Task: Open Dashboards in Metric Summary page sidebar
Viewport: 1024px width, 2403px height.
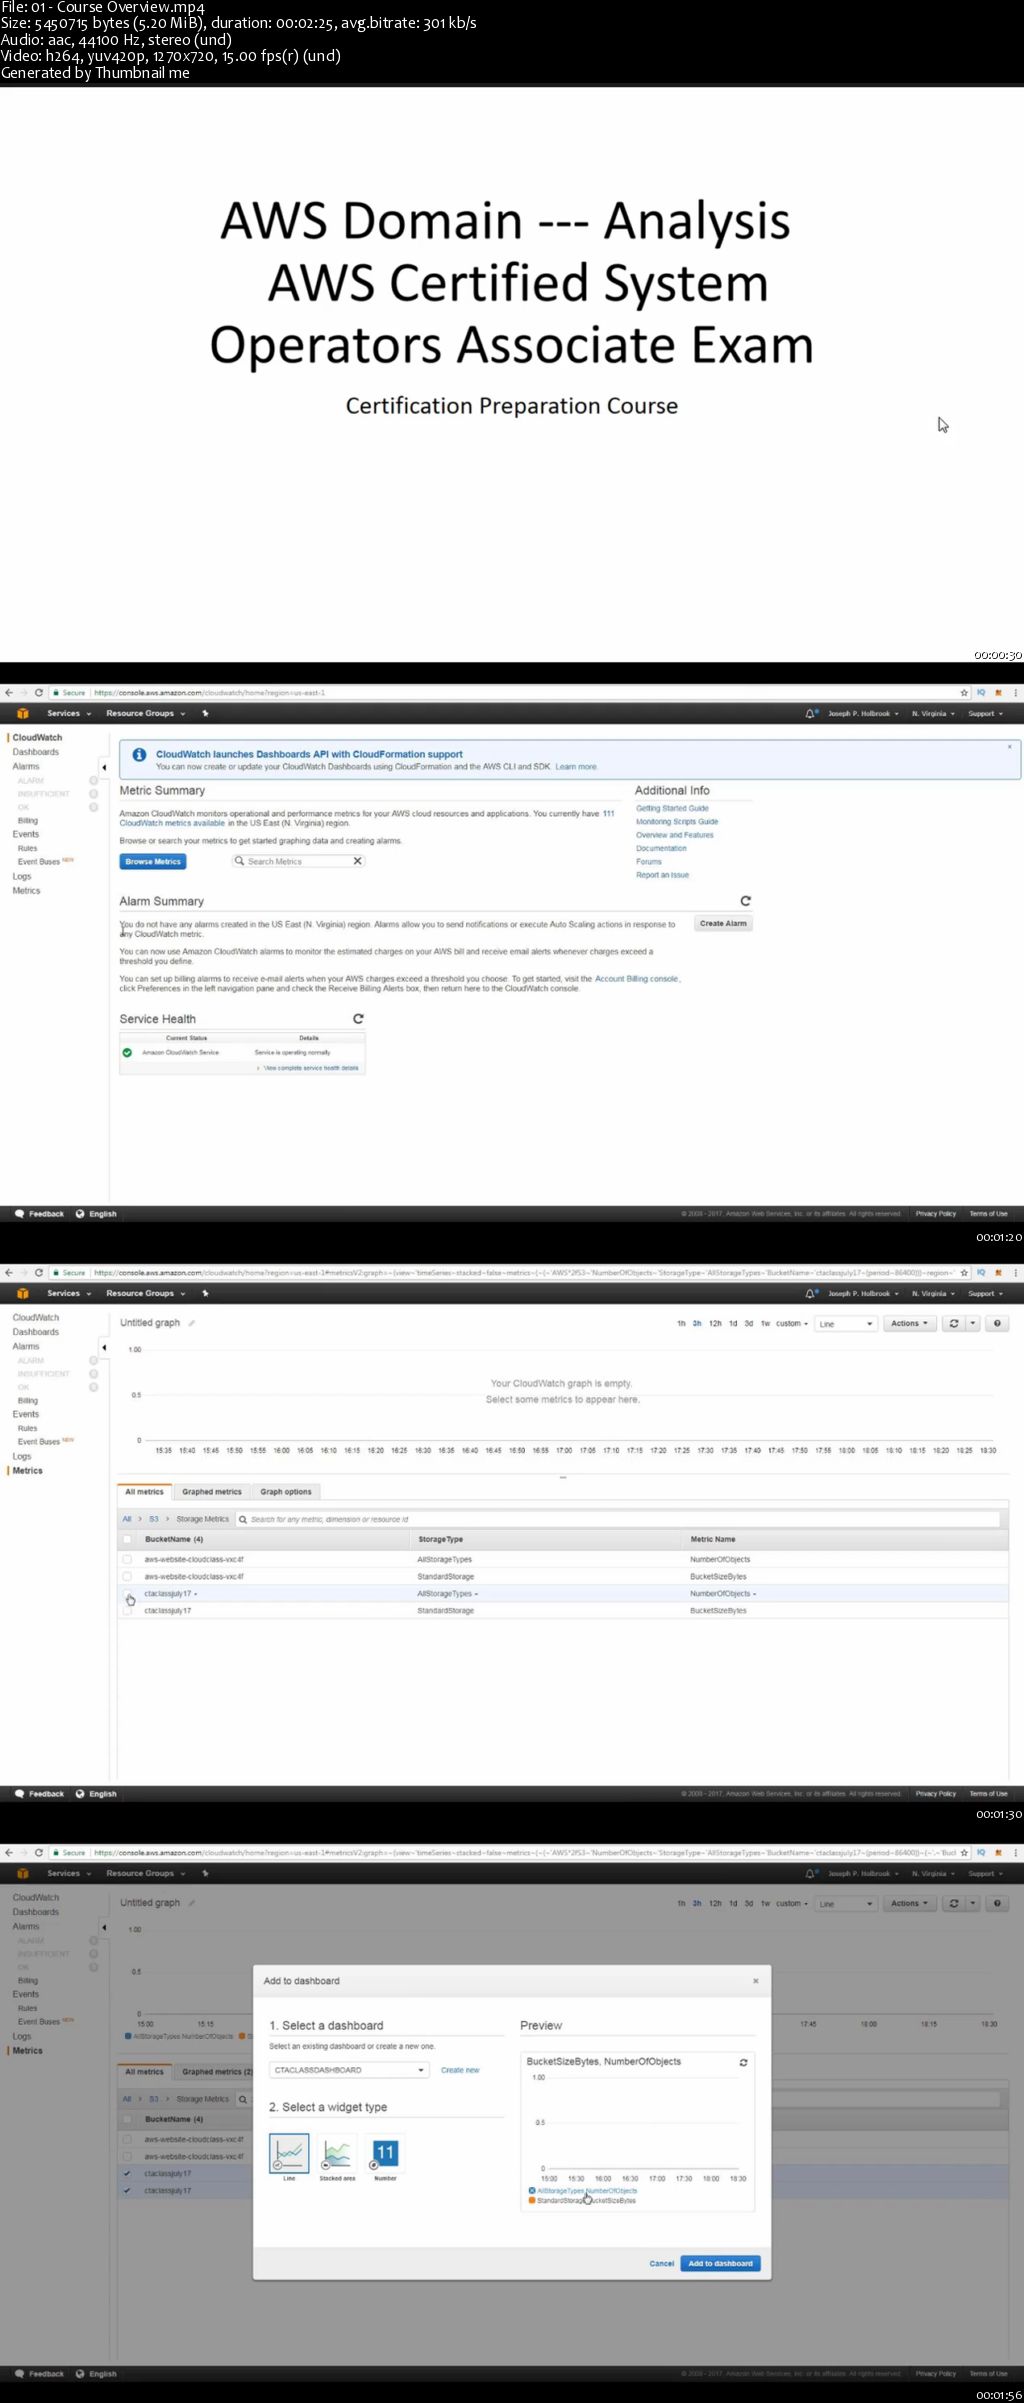Action: tap(36, 752)
